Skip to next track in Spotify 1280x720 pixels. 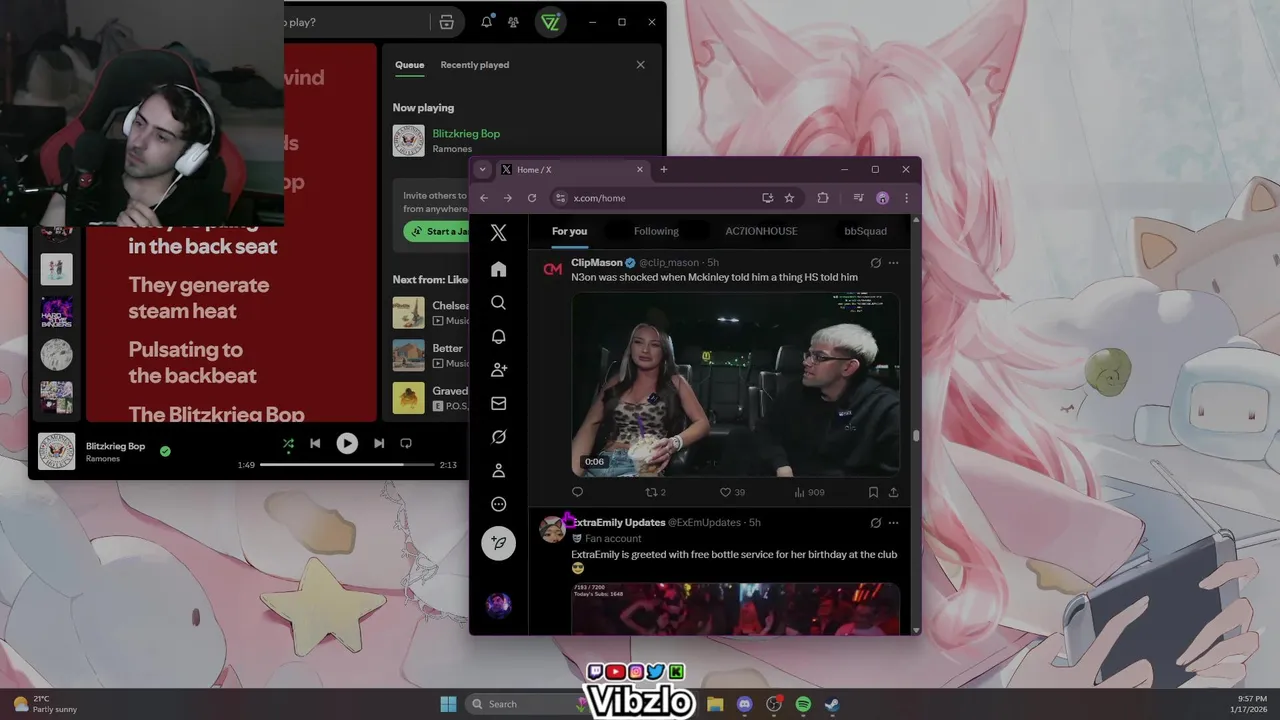[x=379, y=443]
